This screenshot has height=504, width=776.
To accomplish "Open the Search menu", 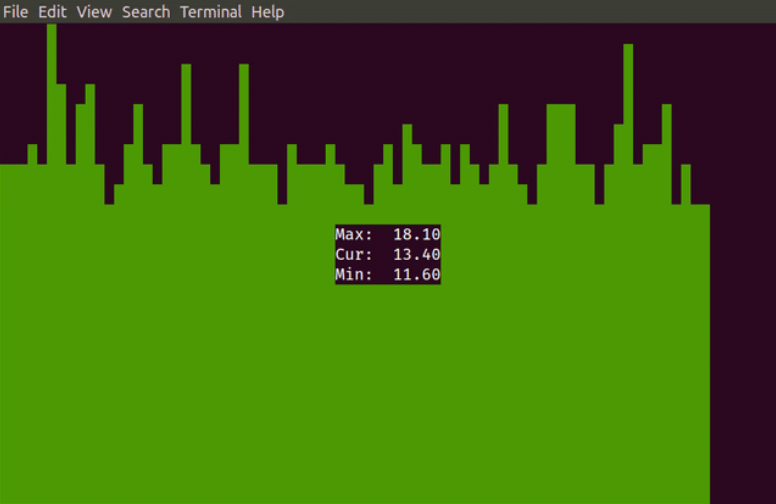I will coord(146,11).
